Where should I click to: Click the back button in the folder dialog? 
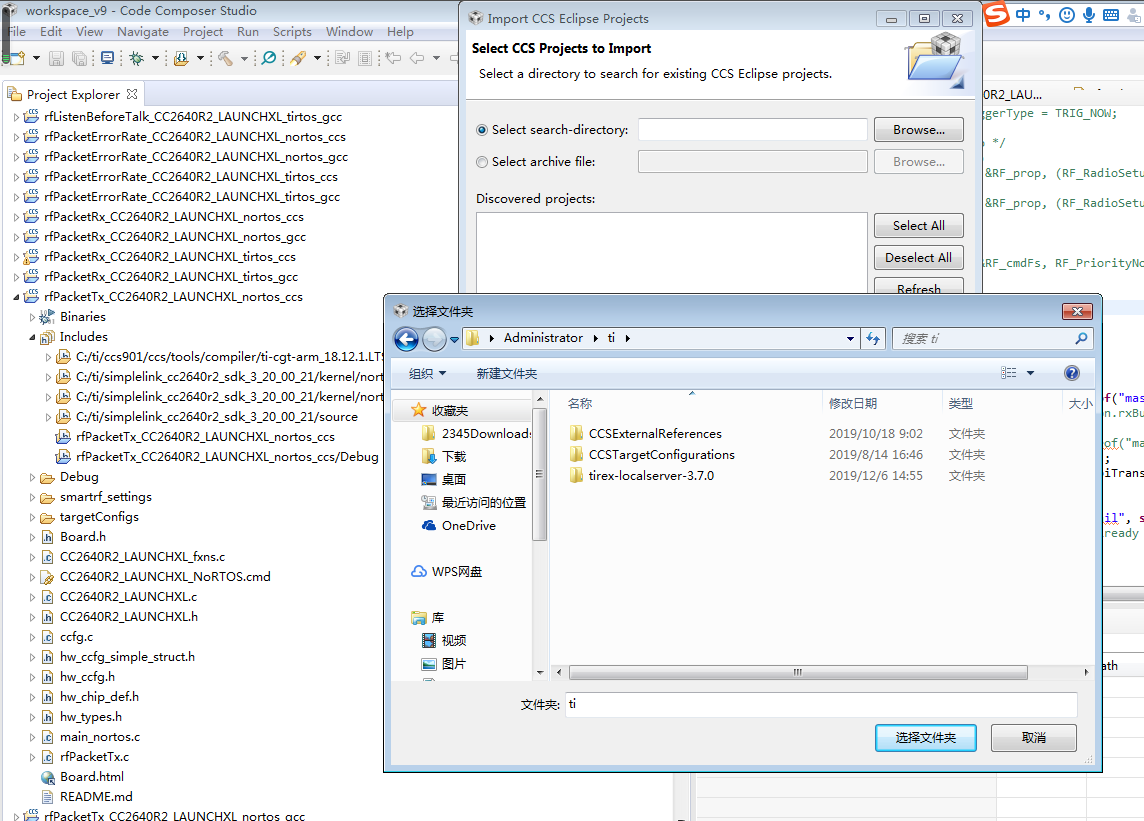click(406, 339)
